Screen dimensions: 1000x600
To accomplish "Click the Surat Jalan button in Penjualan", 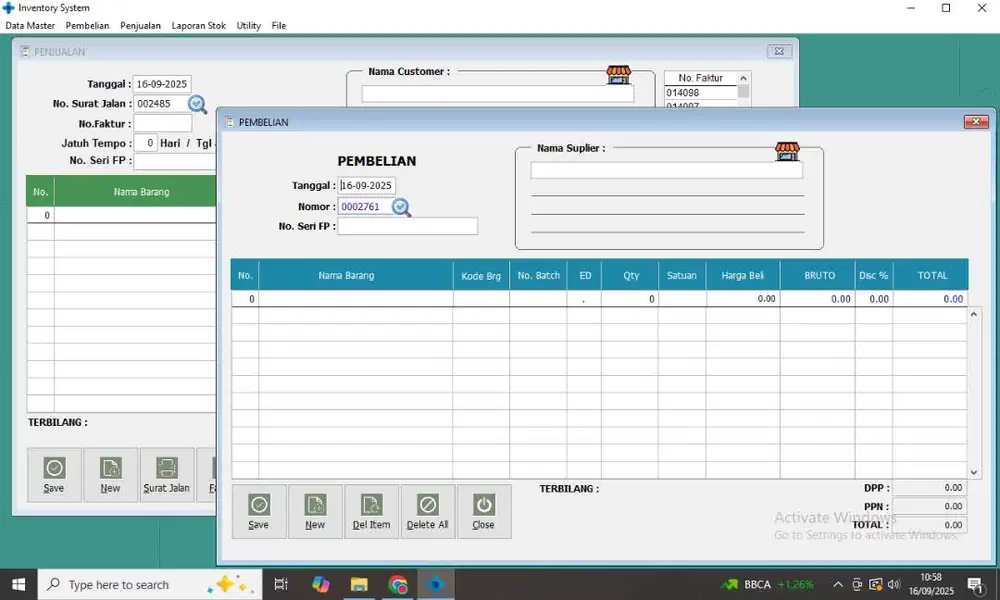I will (x=167, y=474).
